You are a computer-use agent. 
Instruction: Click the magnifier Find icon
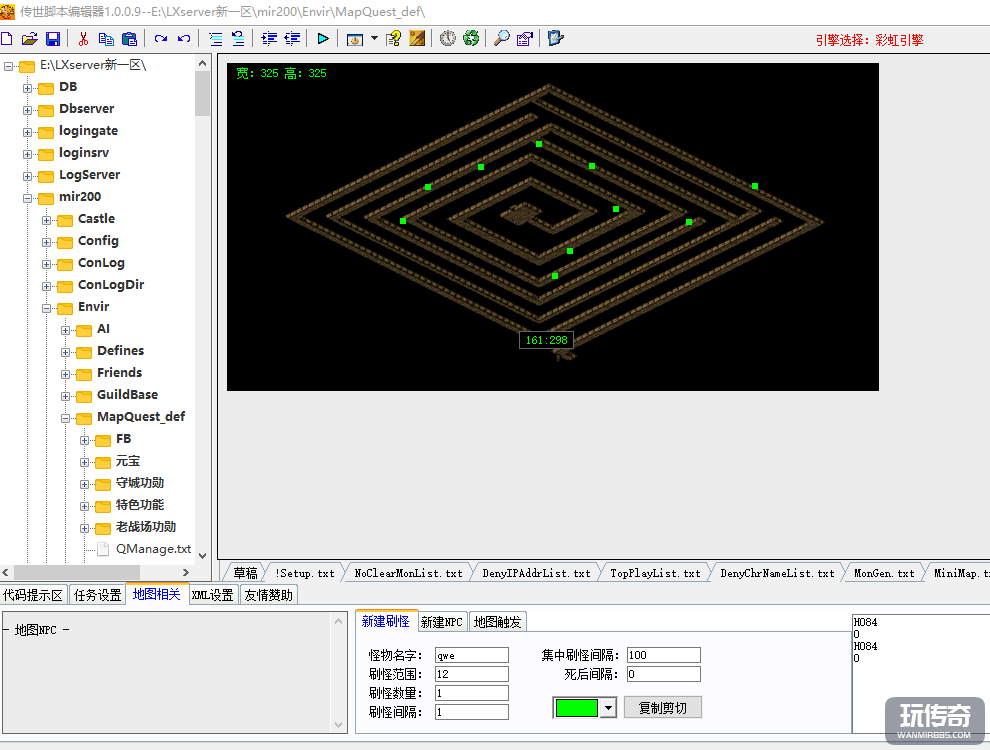point(501,39)
